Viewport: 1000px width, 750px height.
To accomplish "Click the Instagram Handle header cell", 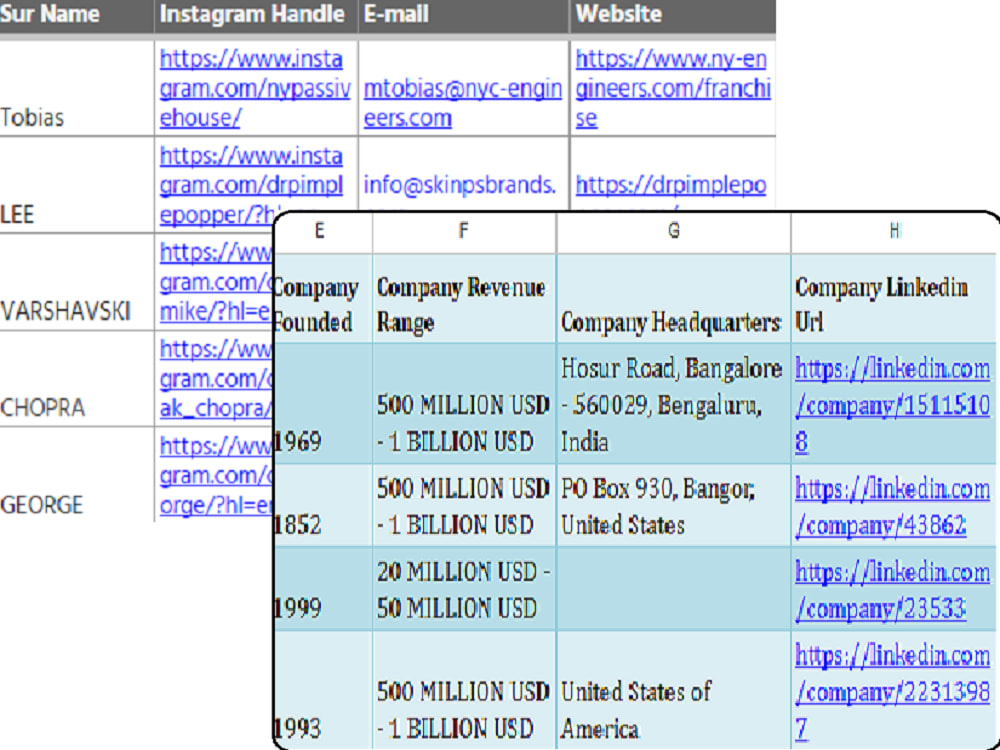I will click(256, 15).
